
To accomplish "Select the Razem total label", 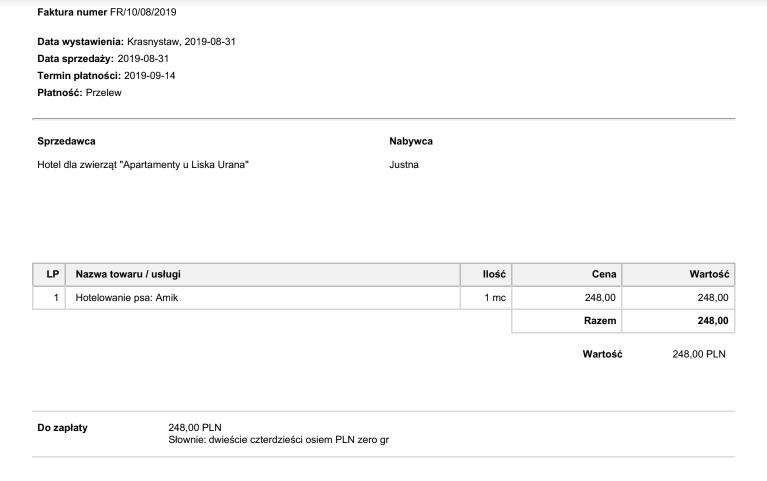I will (600, 321).
